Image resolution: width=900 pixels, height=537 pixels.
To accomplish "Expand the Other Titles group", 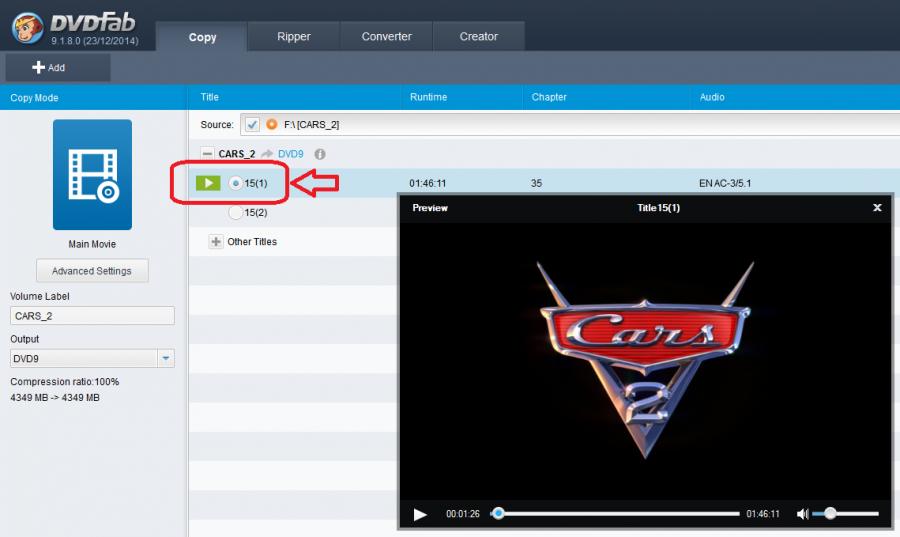I will point(216,242).
